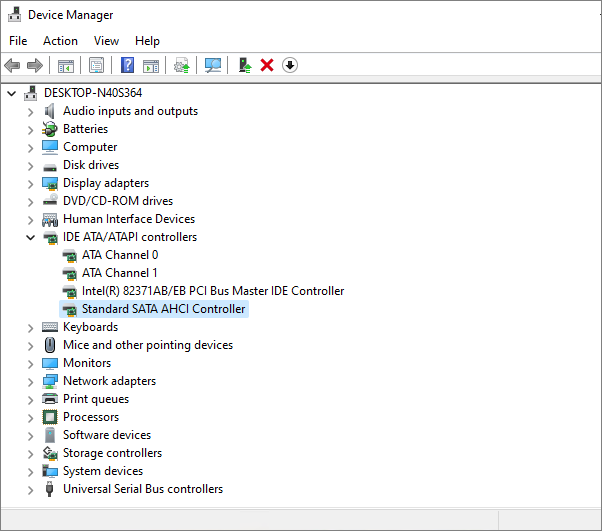Click the Update device driver icon
The height and width of the screenshot is (531, 602).
coord(243,65)
